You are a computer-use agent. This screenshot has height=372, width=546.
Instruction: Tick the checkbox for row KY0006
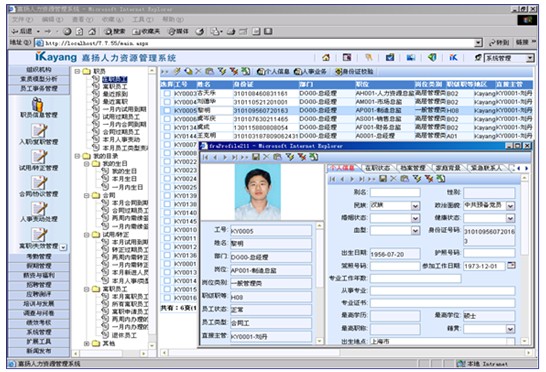[167, 119]
